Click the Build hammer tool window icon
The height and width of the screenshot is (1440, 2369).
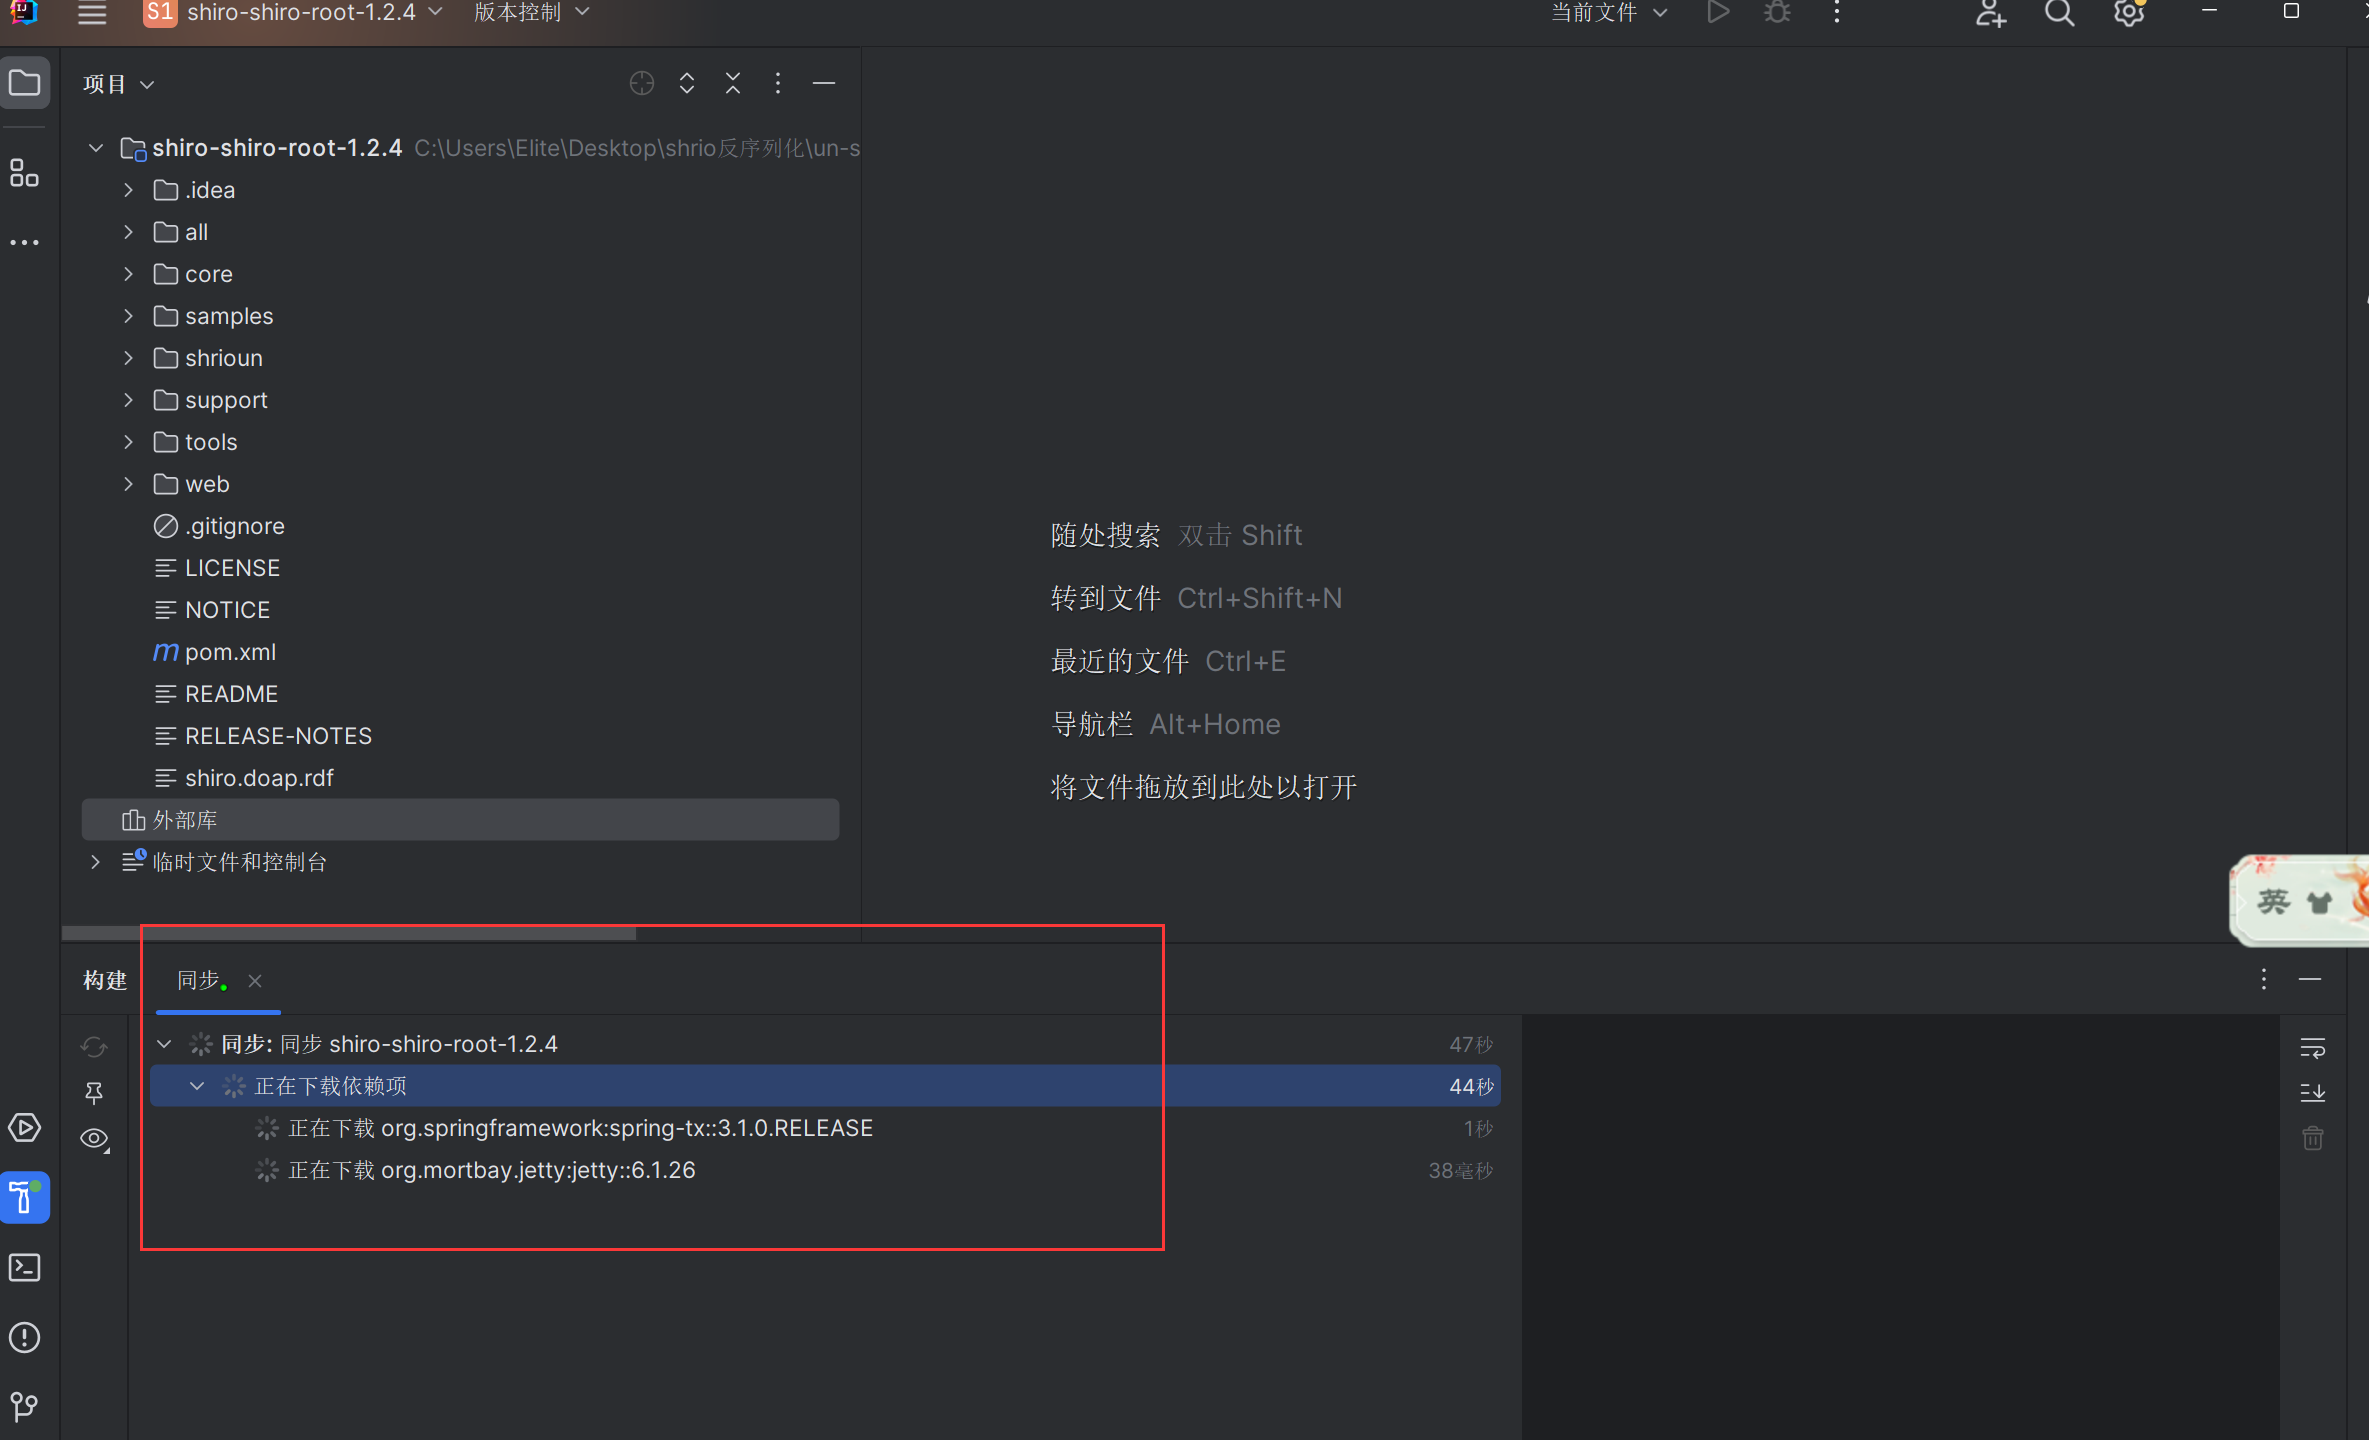pyautogui.click(x=24, y=1197)
